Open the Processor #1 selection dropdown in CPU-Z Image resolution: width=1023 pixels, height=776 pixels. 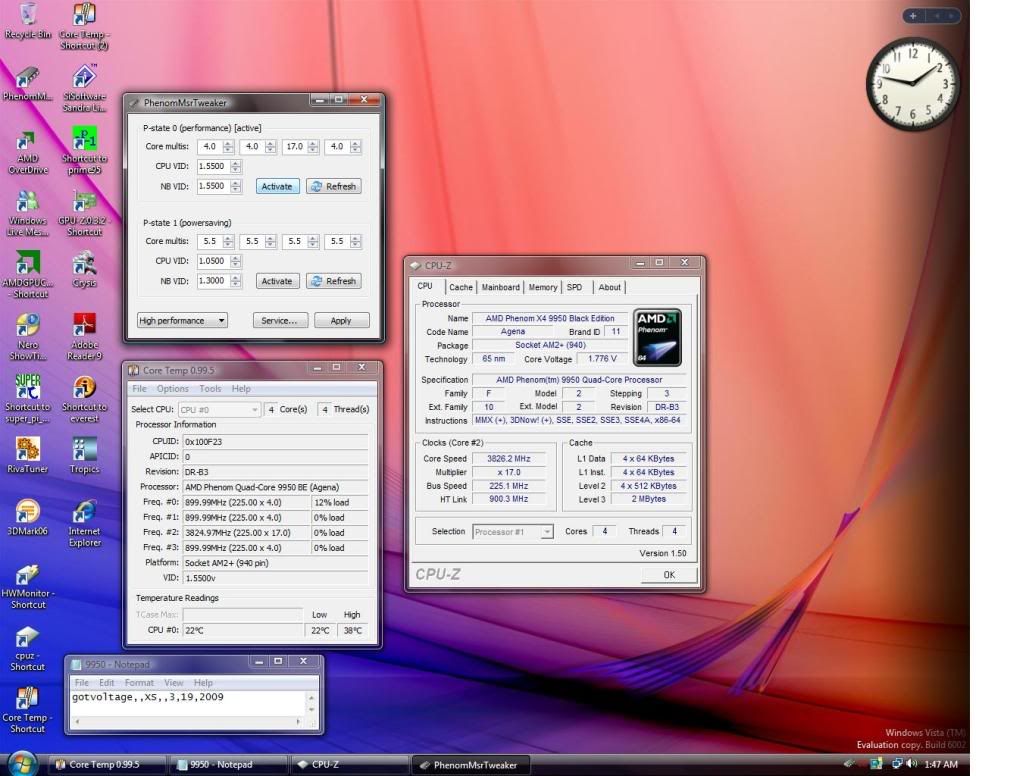[512, 532]
